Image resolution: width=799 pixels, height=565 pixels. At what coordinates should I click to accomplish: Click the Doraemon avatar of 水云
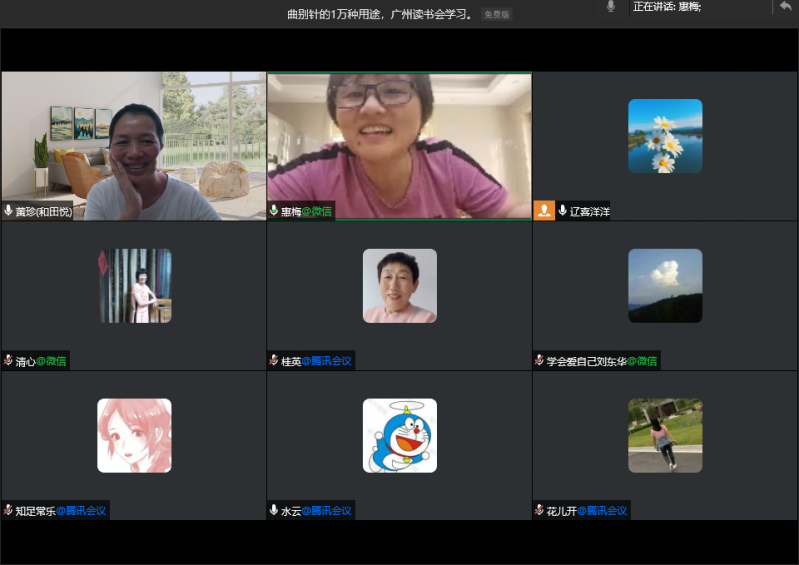pyautogui.click(x=399, y=435)
